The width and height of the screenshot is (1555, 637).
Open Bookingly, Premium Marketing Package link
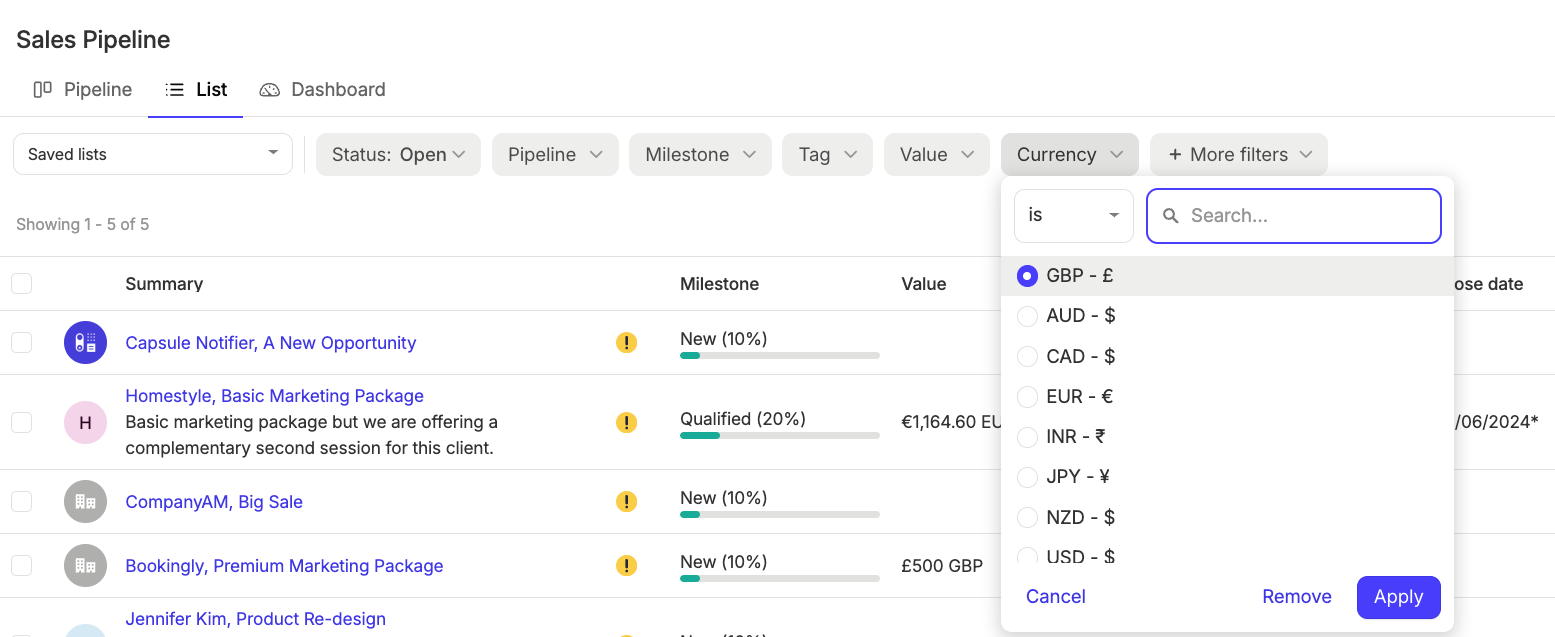pyautogui.click(x=284, y=566)
